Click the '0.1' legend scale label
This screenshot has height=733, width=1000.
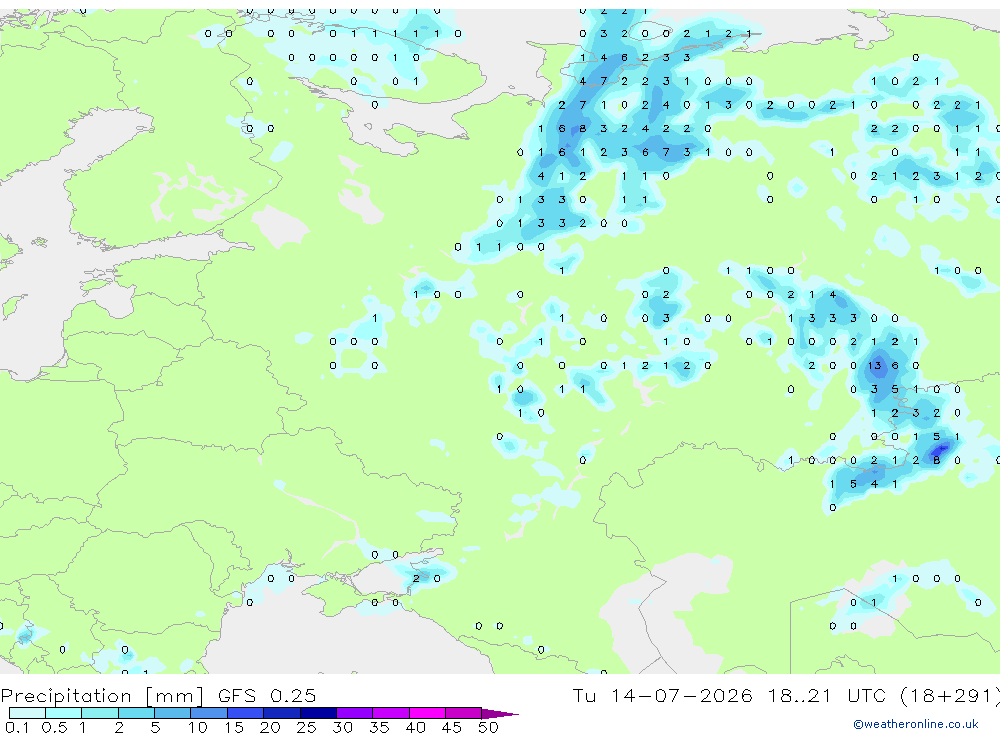(x=17, y=727)
